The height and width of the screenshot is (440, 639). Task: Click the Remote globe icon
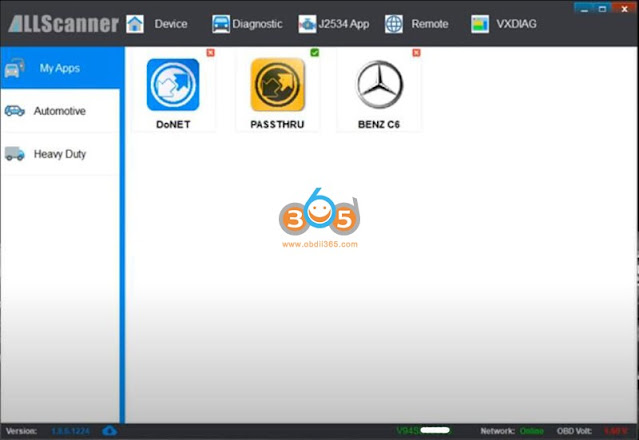(x=394, y=24)
